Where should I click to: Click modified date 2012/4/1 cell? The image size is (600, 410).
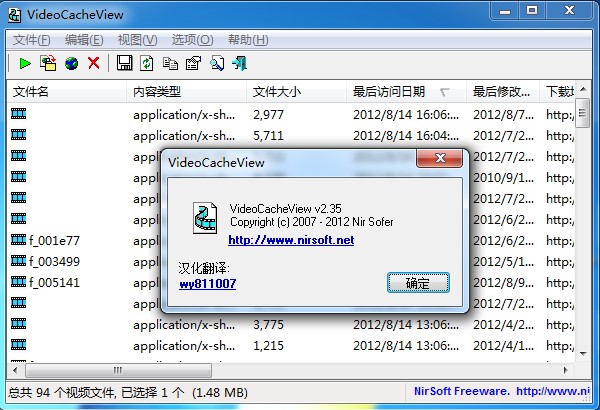503,346
